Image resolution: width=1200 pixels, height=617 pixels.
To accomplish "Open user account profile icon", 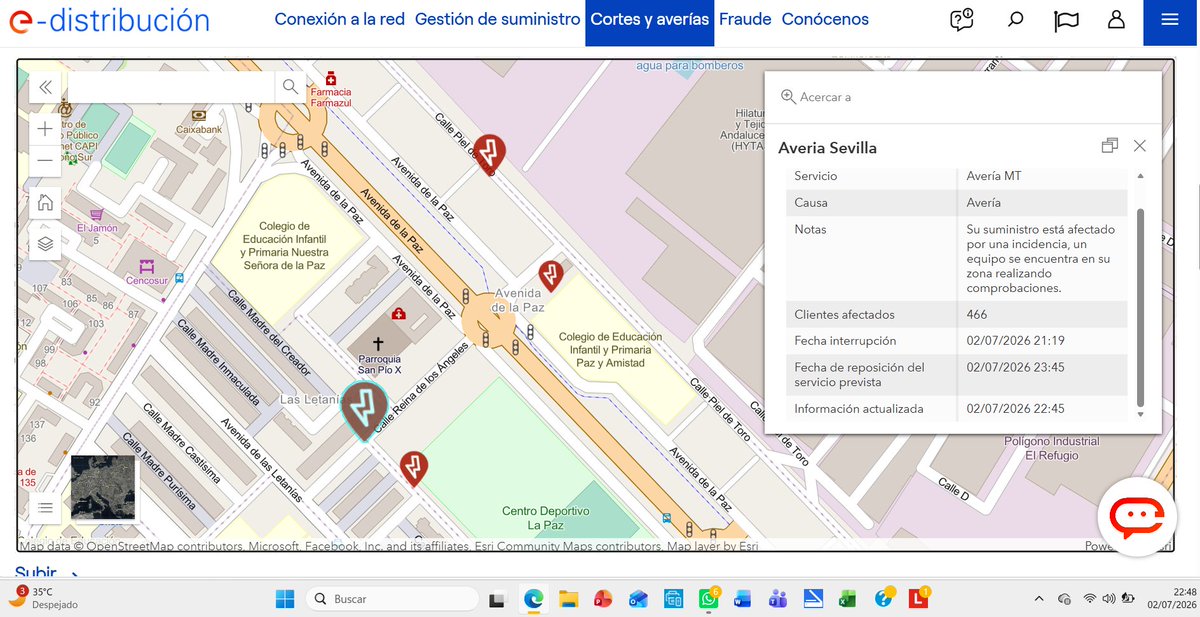I will 1116,20.
